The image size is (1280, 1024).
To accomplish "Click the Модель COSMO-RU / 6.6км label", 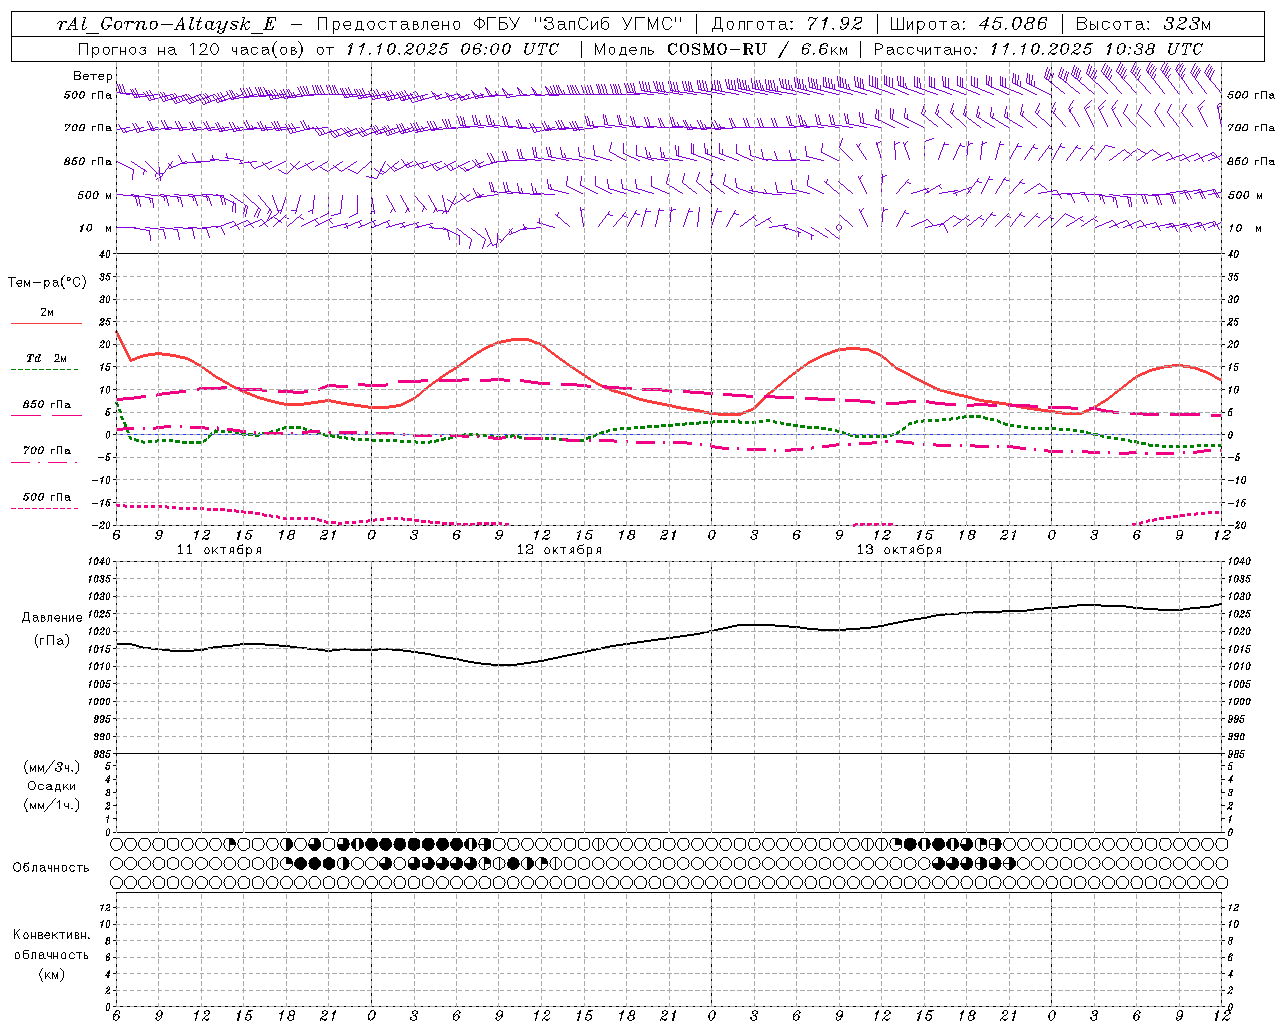I will pos(719,49).
